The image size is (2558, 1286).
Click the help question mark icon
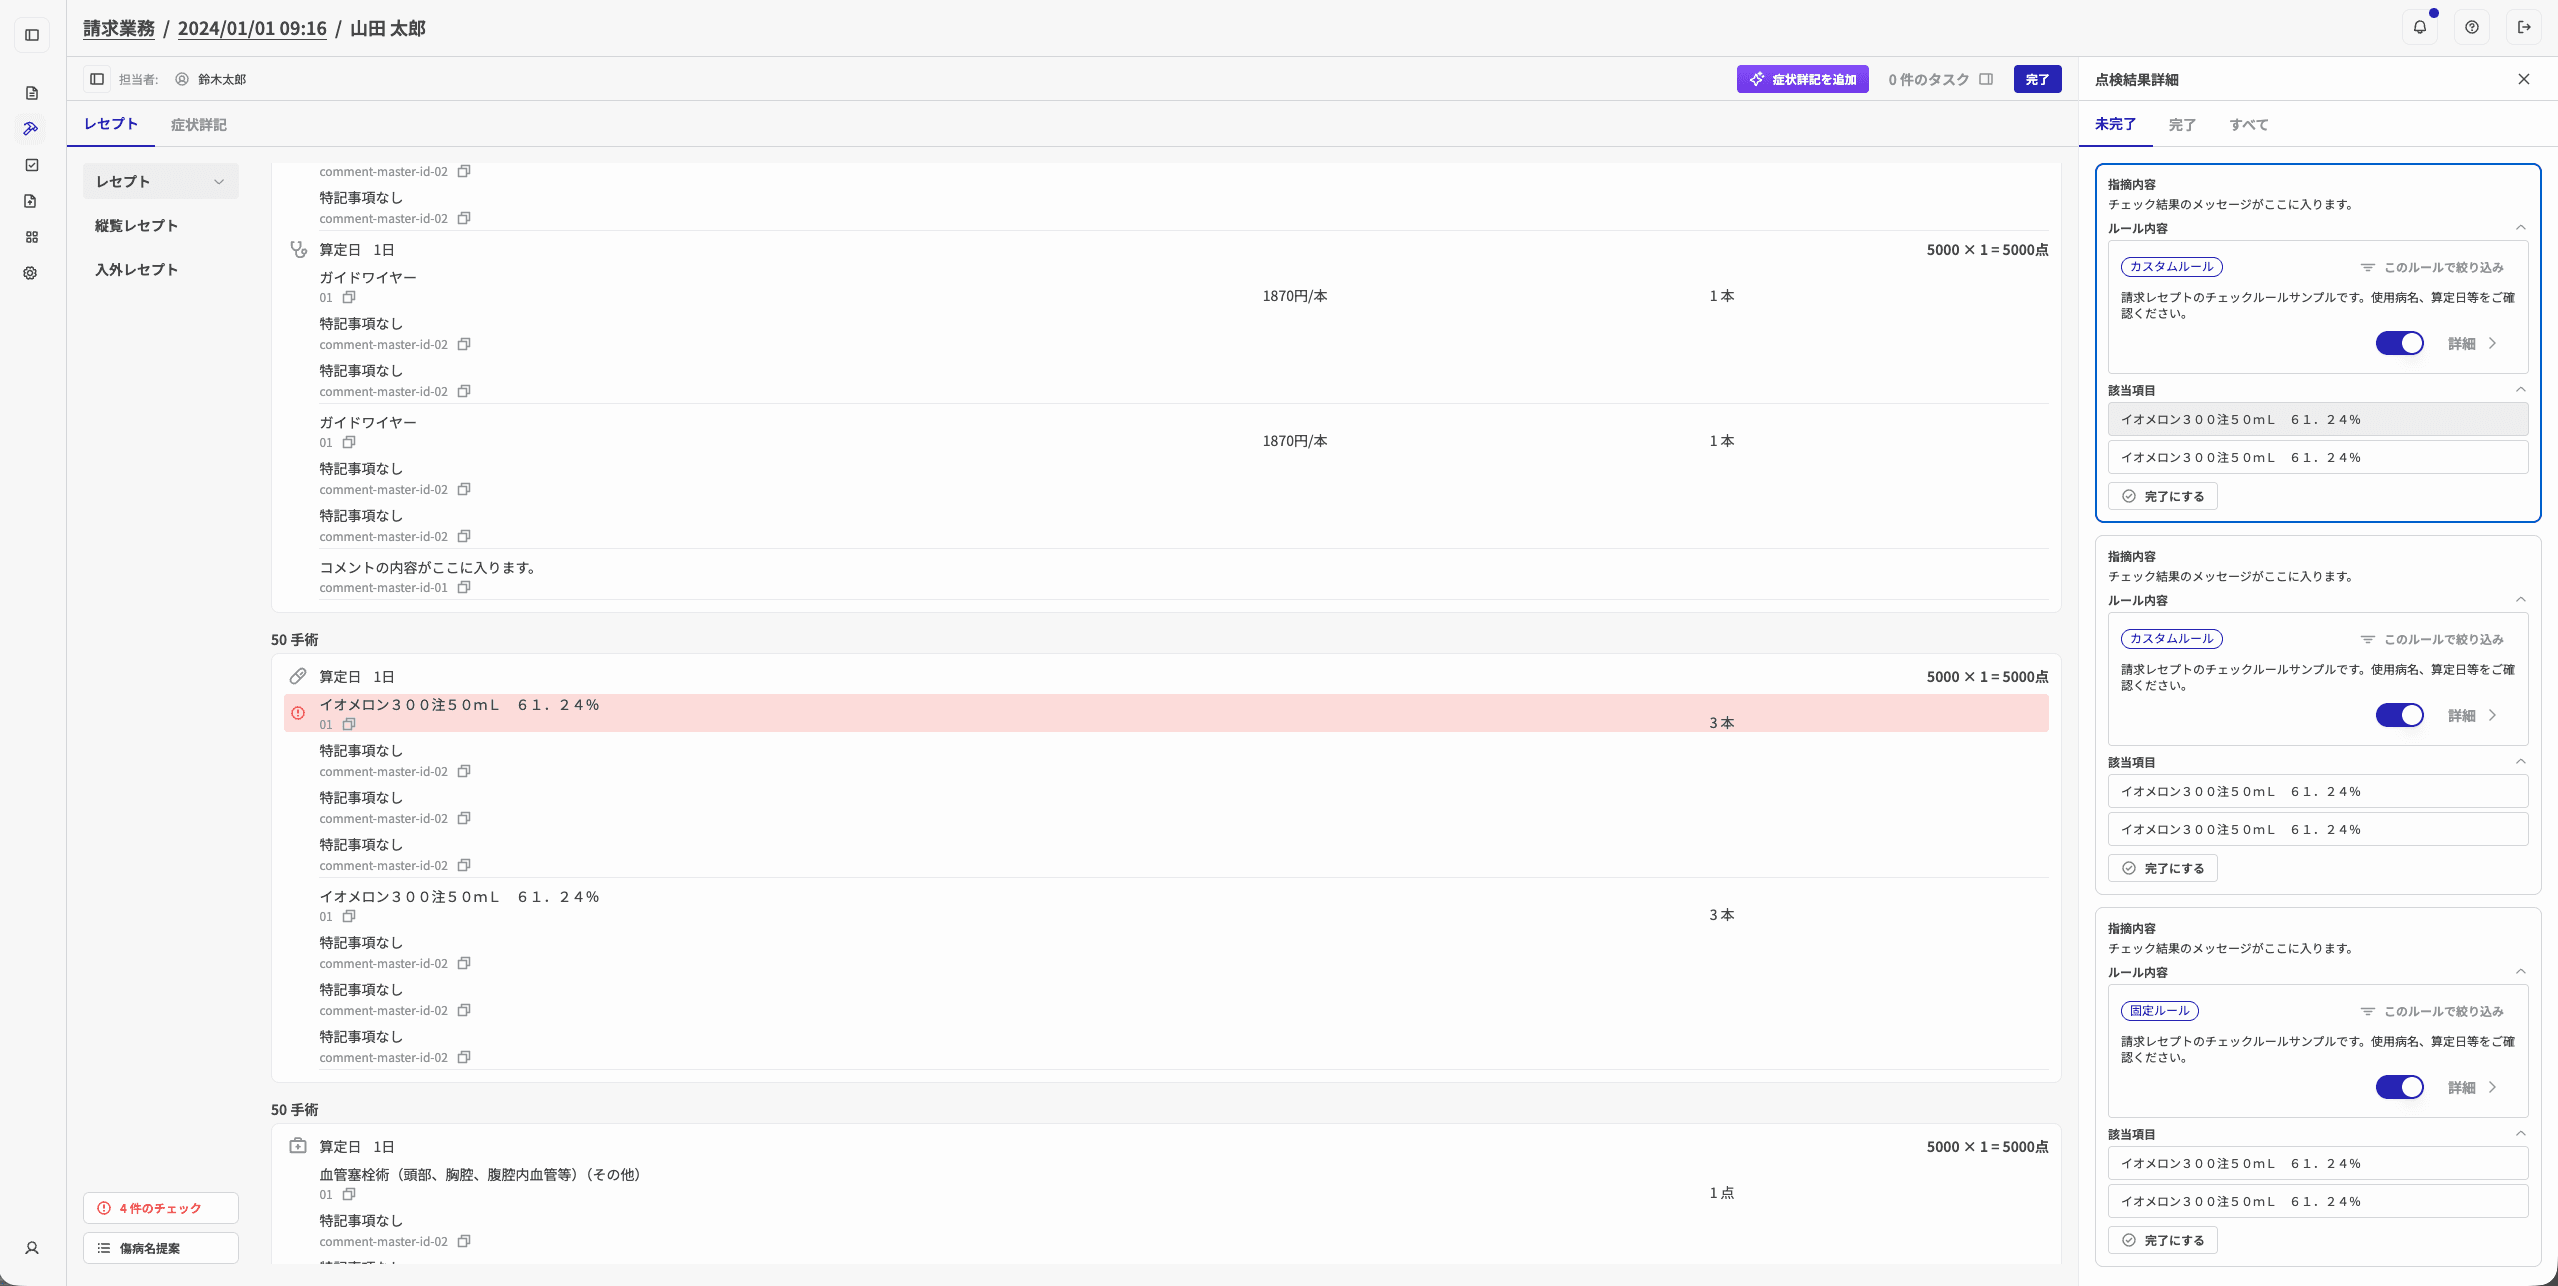[x=2472, y=28]
